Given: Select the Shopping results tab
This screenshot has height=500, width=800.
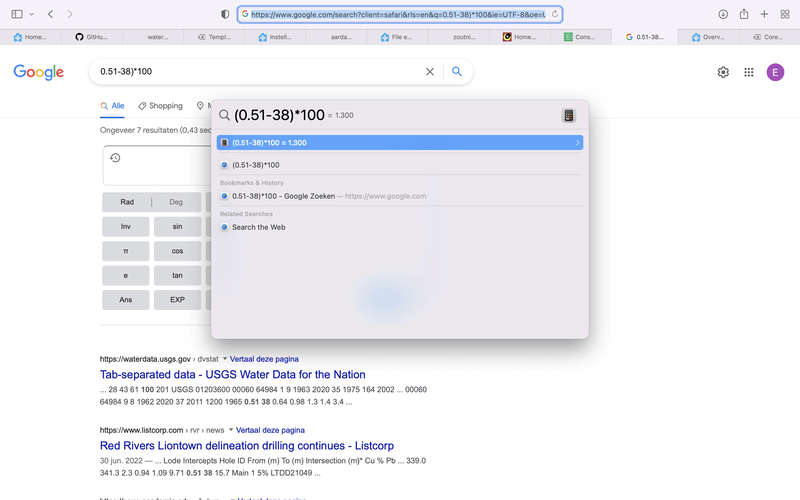Looking at the screenshot, I should (160, 106).
